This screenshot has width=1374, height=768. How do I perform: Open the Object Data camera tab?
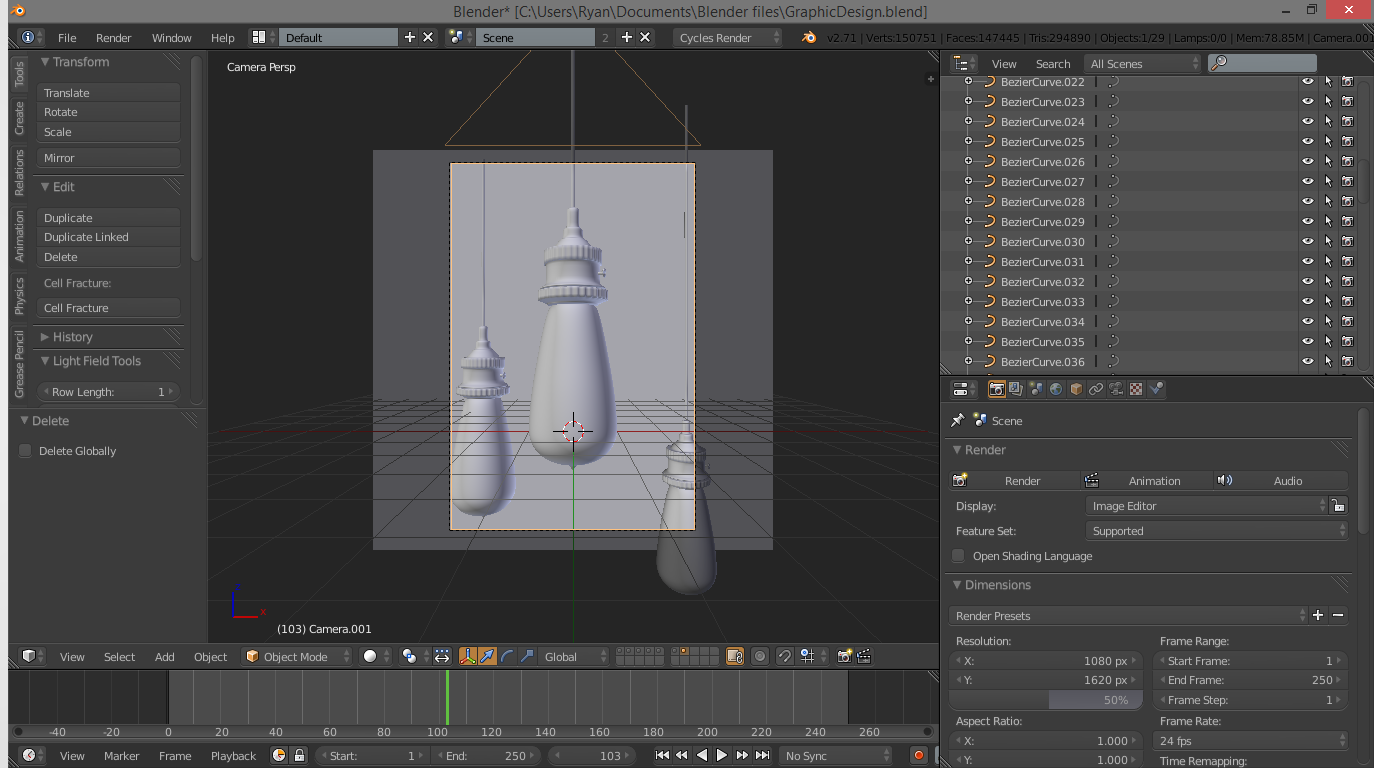coord(1116,389)
